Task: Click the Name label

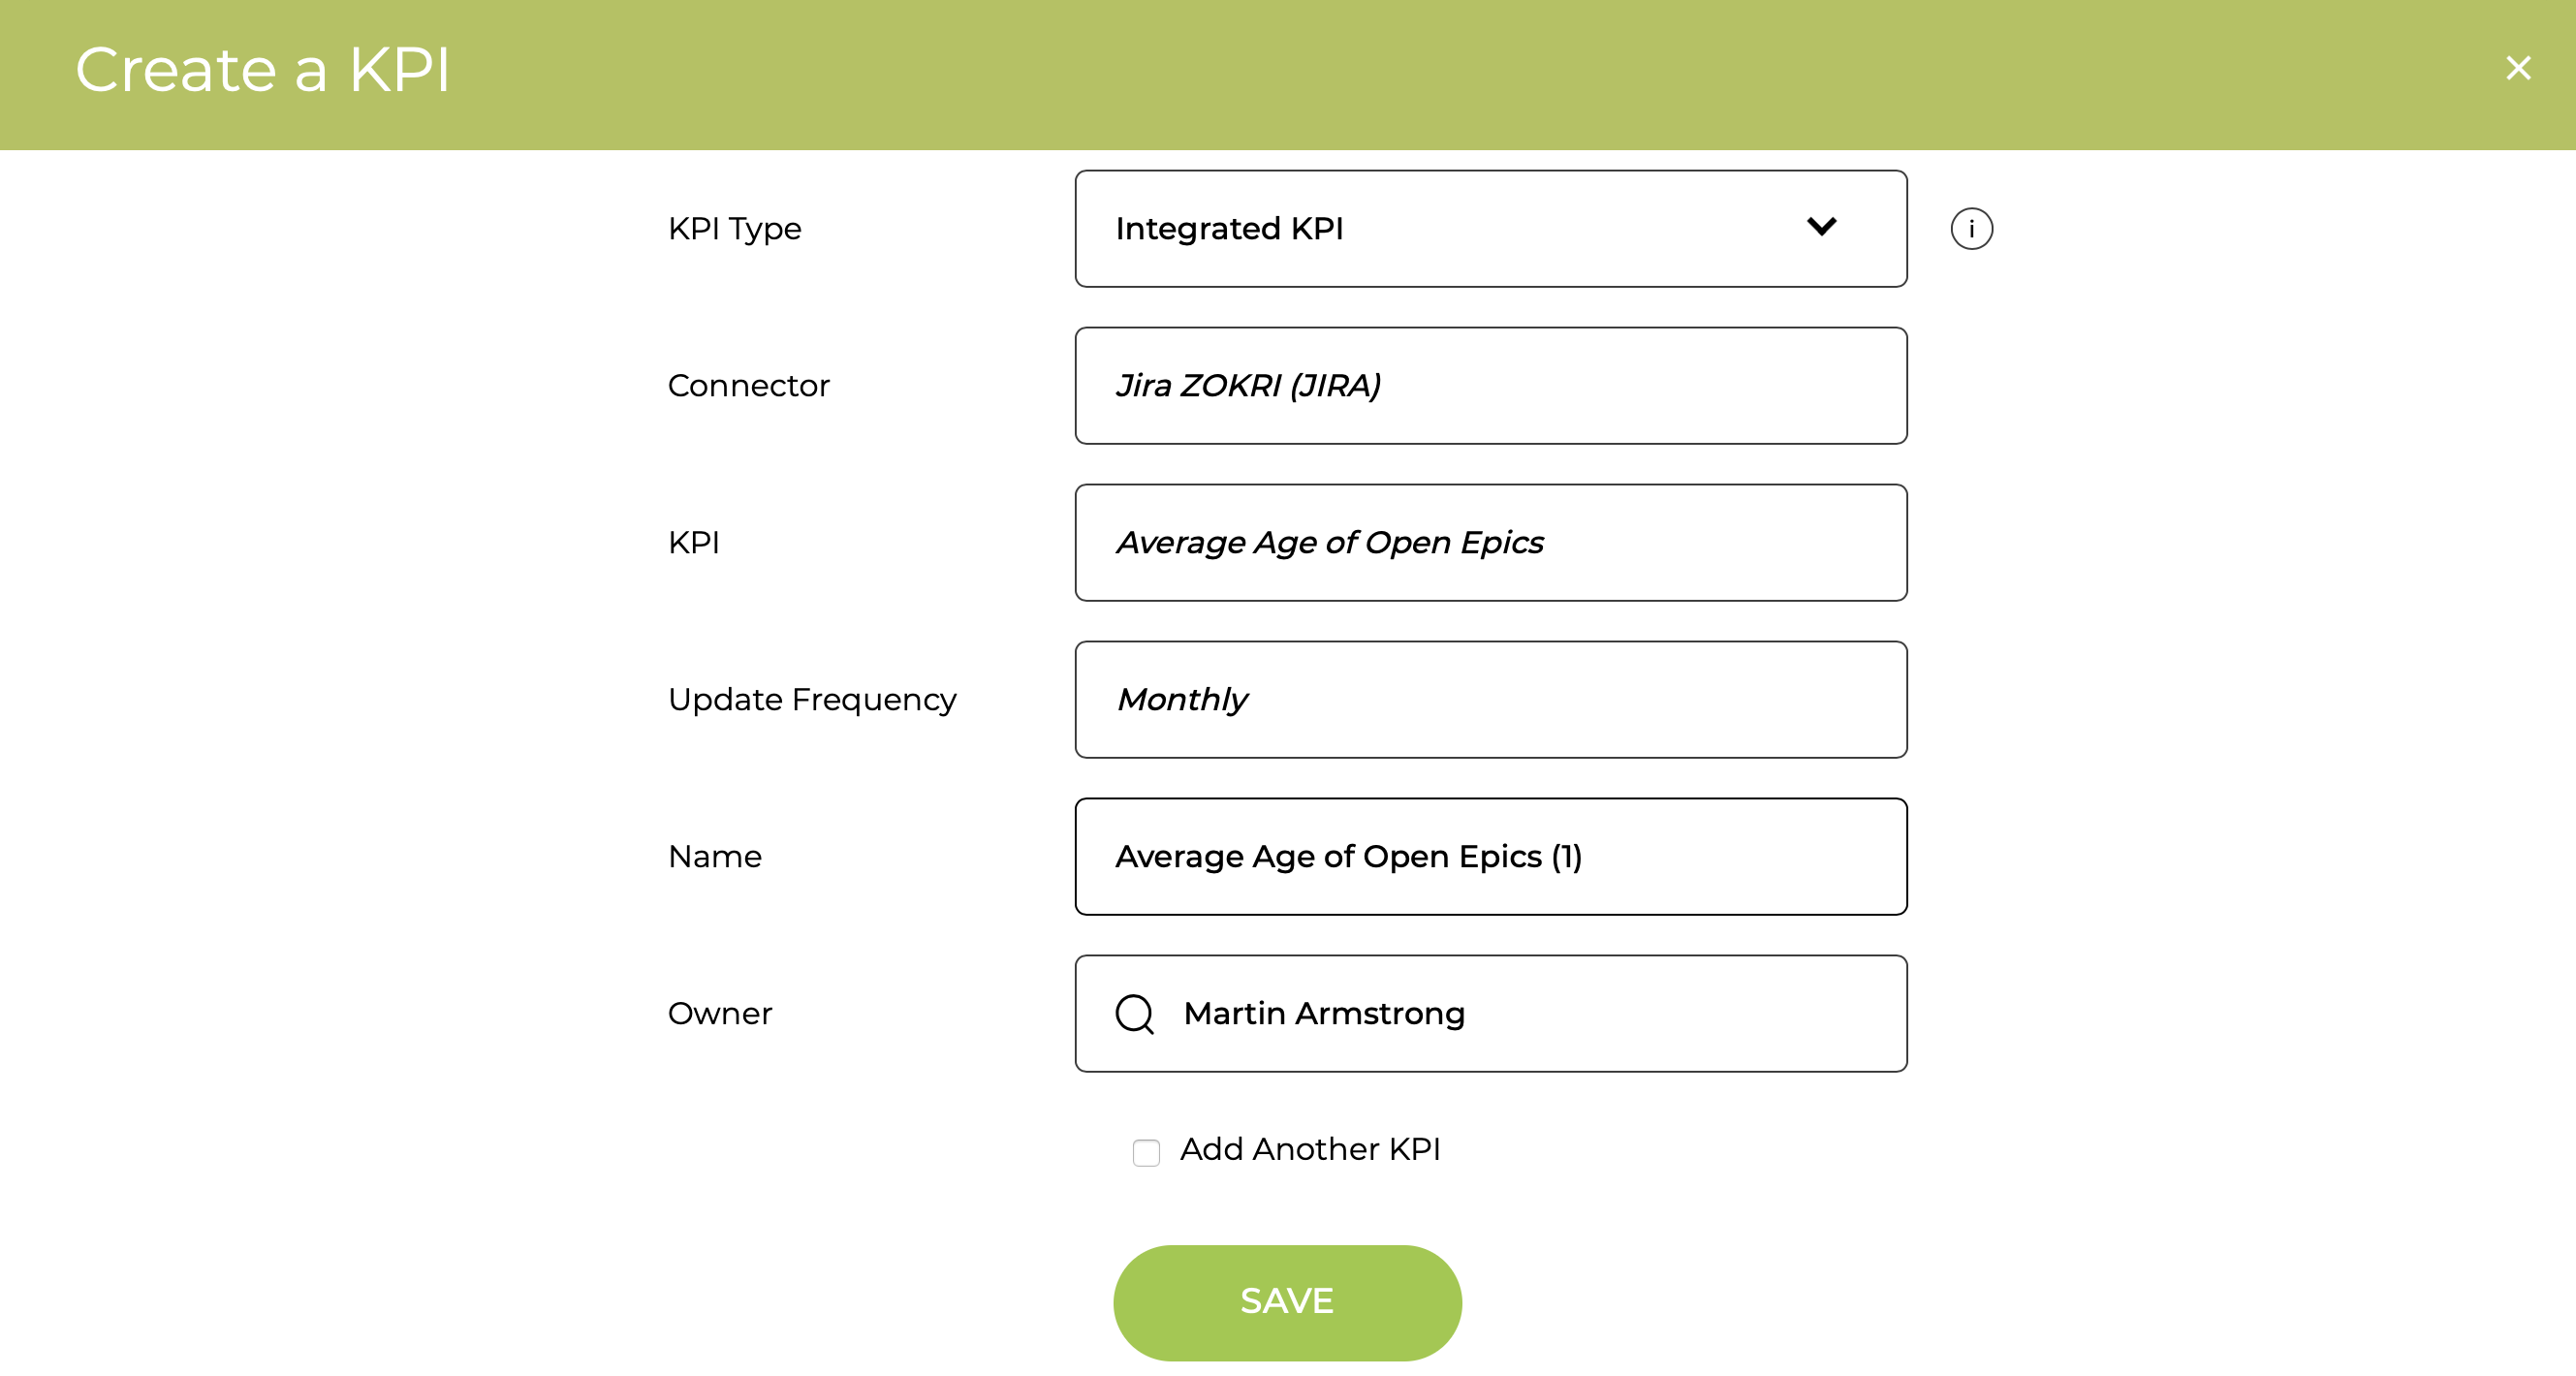Action: [x=715, y=857]
